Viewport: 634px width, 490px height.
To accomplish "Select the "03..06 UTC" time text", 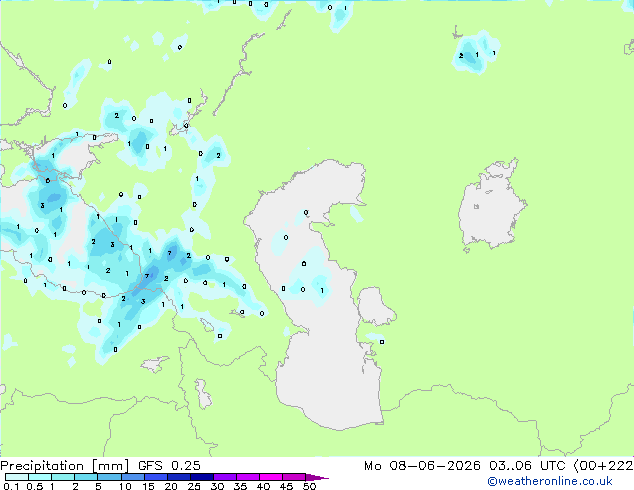I will (527, 466).
